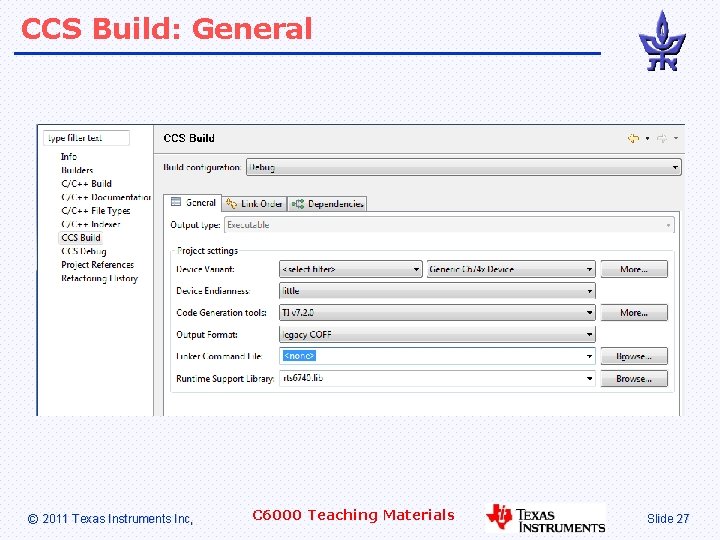720x540 pixels.
Task: Click More button beside Code Generation tools
Action: [634, 313]
